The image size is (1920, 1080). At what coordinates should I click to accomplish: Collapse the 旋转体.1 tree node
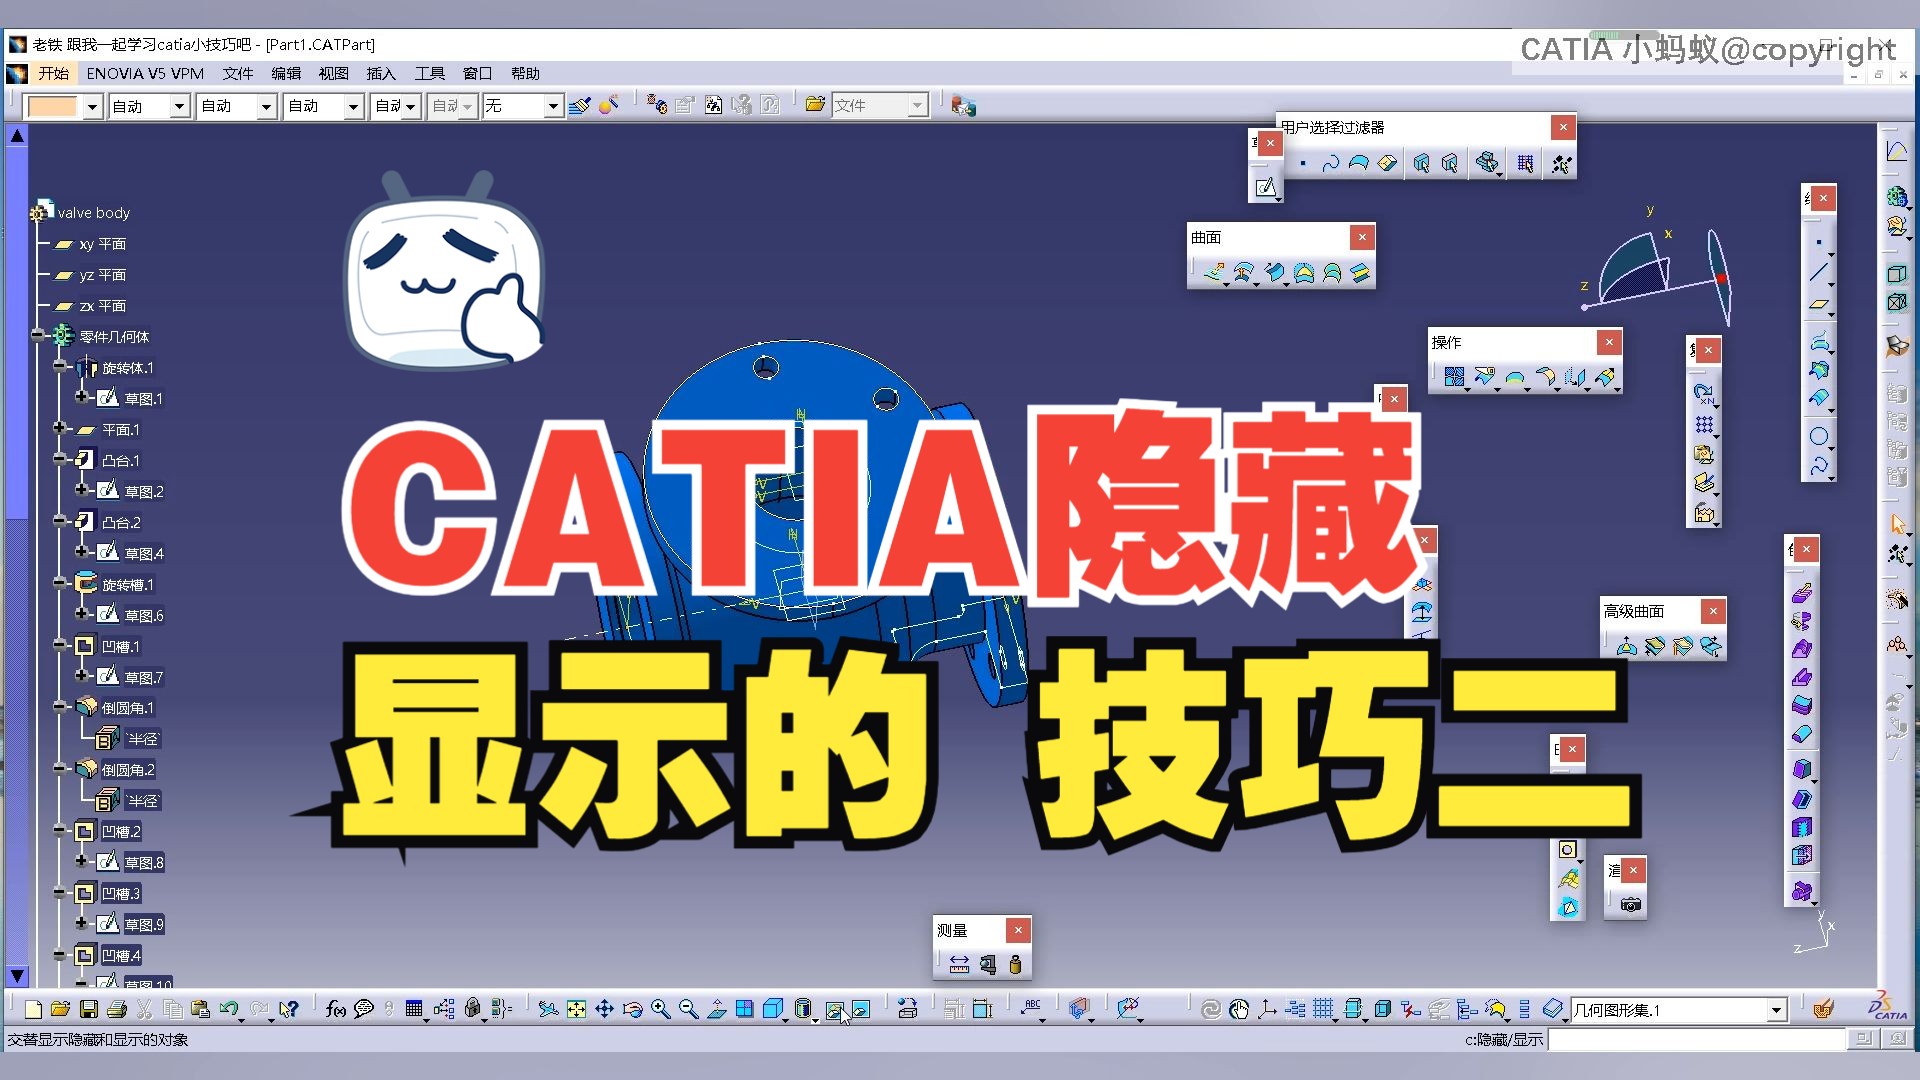(x=59, y=366)
